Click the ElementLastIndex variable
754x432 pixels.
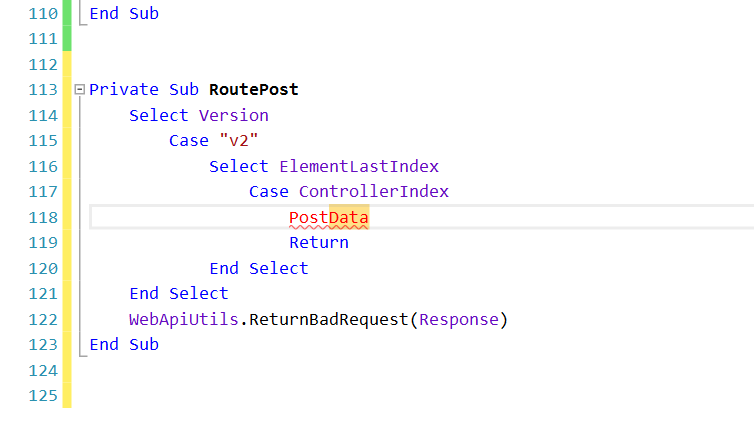(x=358, y=166)
